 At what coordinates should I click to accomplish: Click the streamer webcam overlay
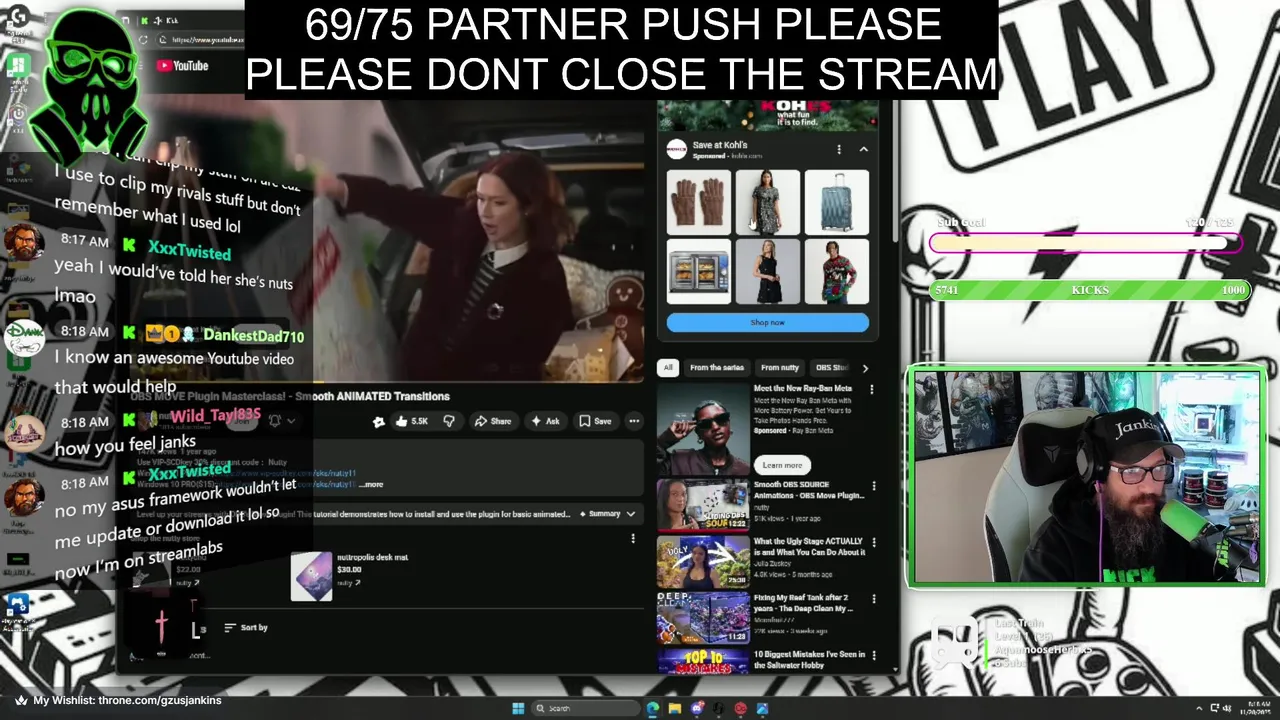coord(1087,476)
